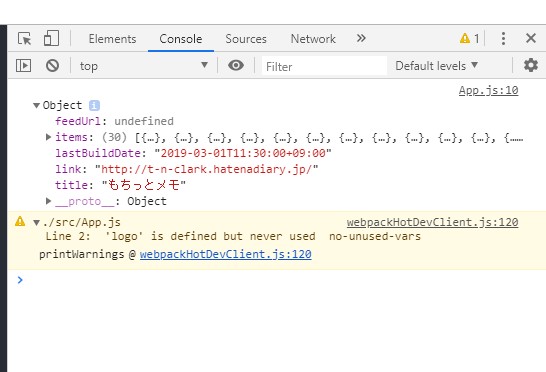
Task: Open the webpackHotDevClient.js:120 link on the right
Action: coord(432,222)
